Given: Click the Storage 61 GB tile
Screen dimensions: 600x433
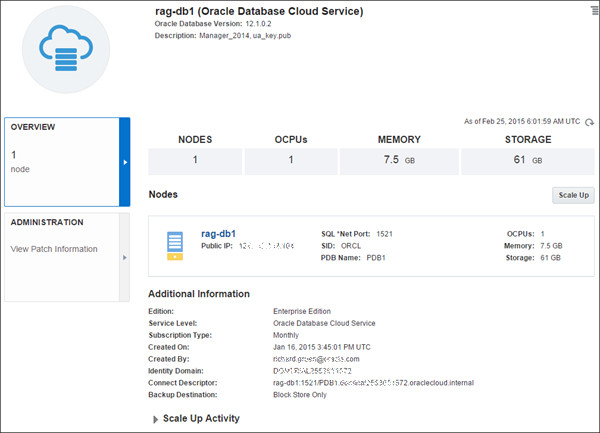Looking at the screenshot, I should (528, 160).
